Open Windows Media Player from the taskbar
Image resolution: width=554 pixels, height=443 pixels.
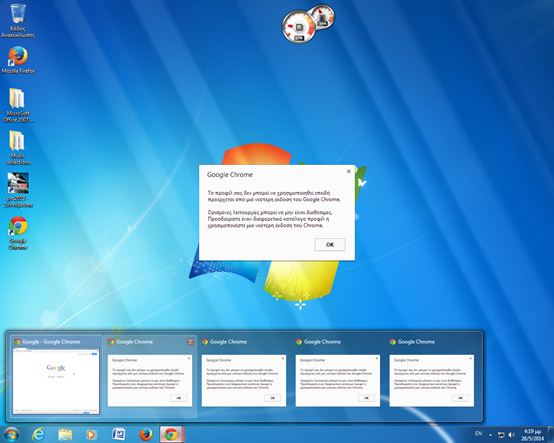click(x=91, y=434)
